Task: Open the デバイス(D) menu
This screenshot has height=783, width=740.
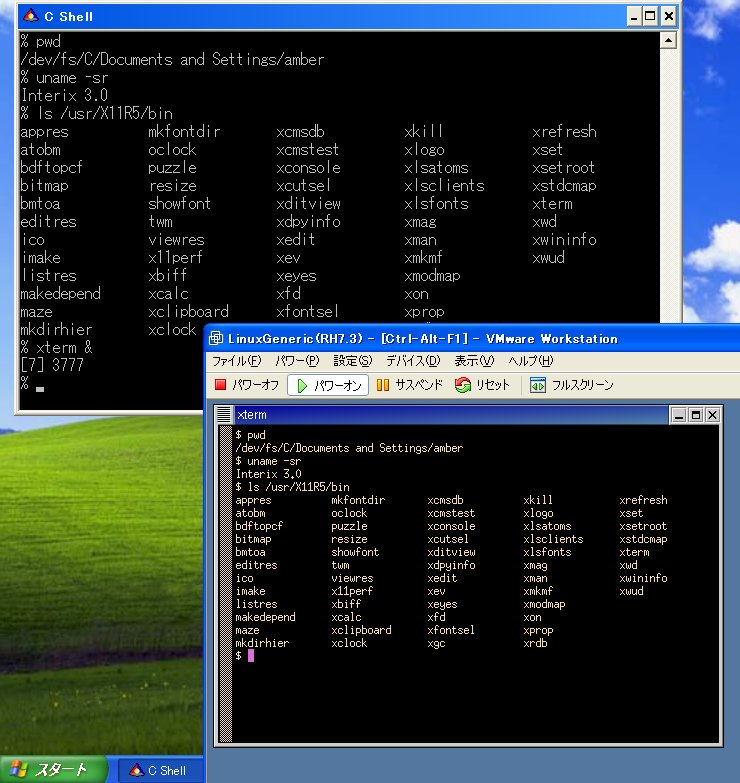Action: tap(413, 361)
